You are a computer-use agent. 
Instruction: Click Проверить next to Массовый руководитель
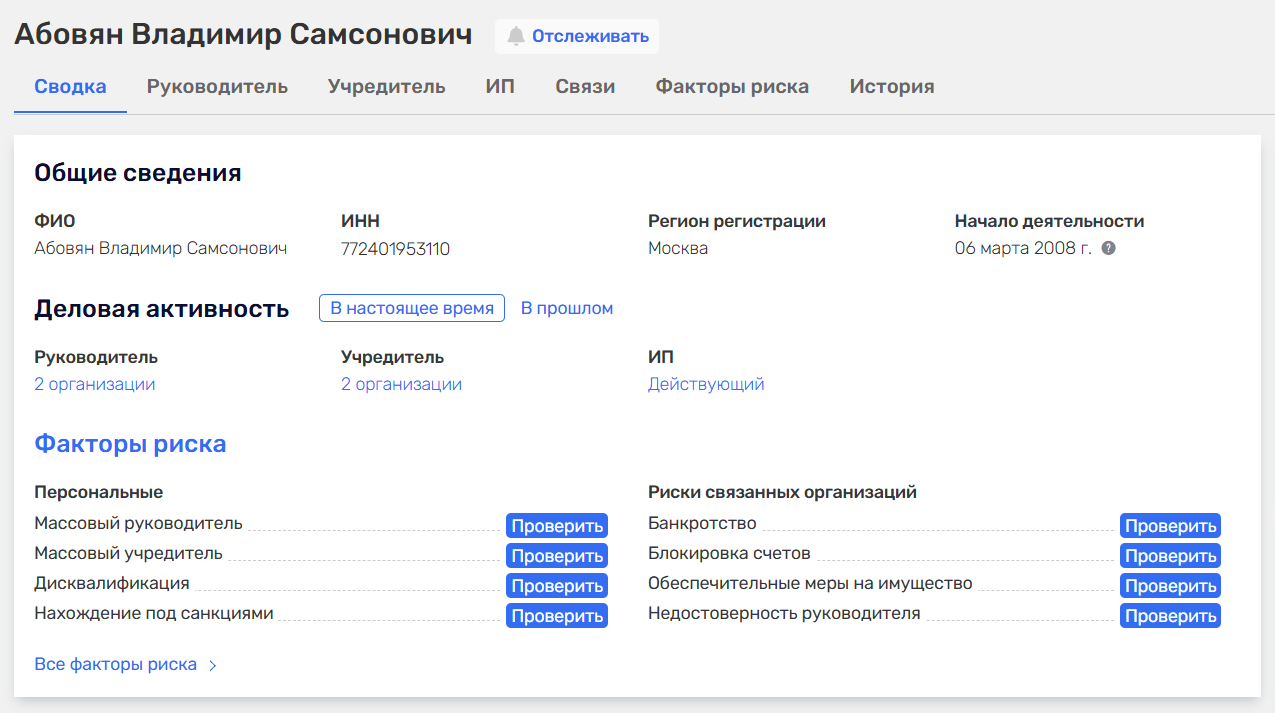556,525
